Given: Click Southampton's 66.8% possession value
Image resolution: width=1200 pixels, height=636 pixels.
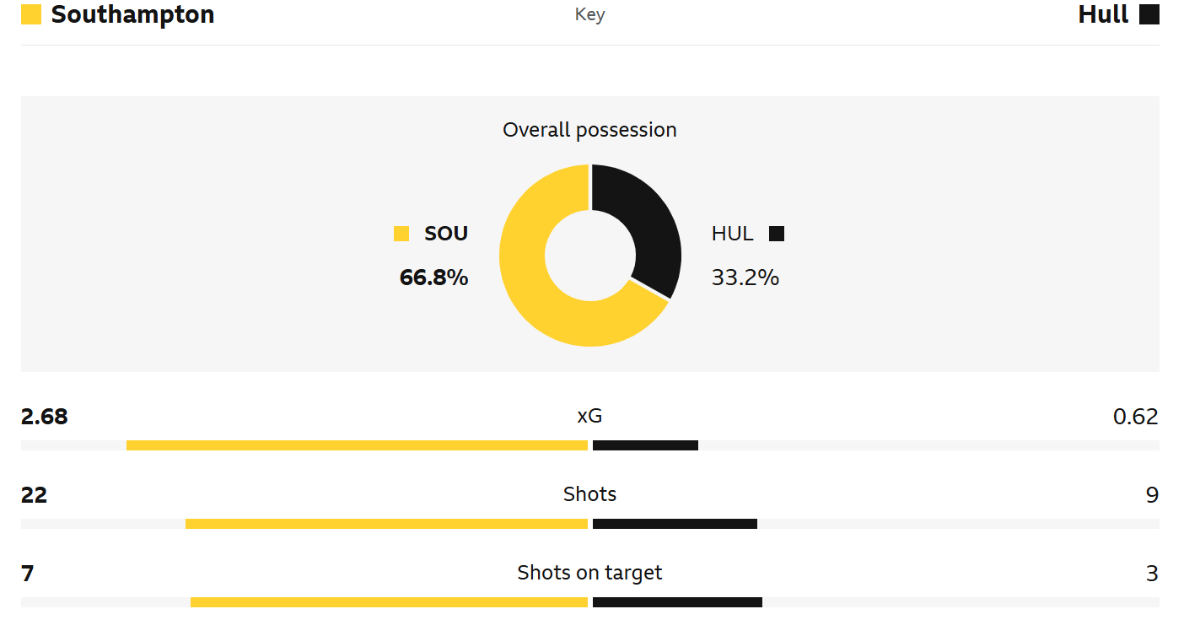Looking at the screenshot, I should click(x=434, y=278).
